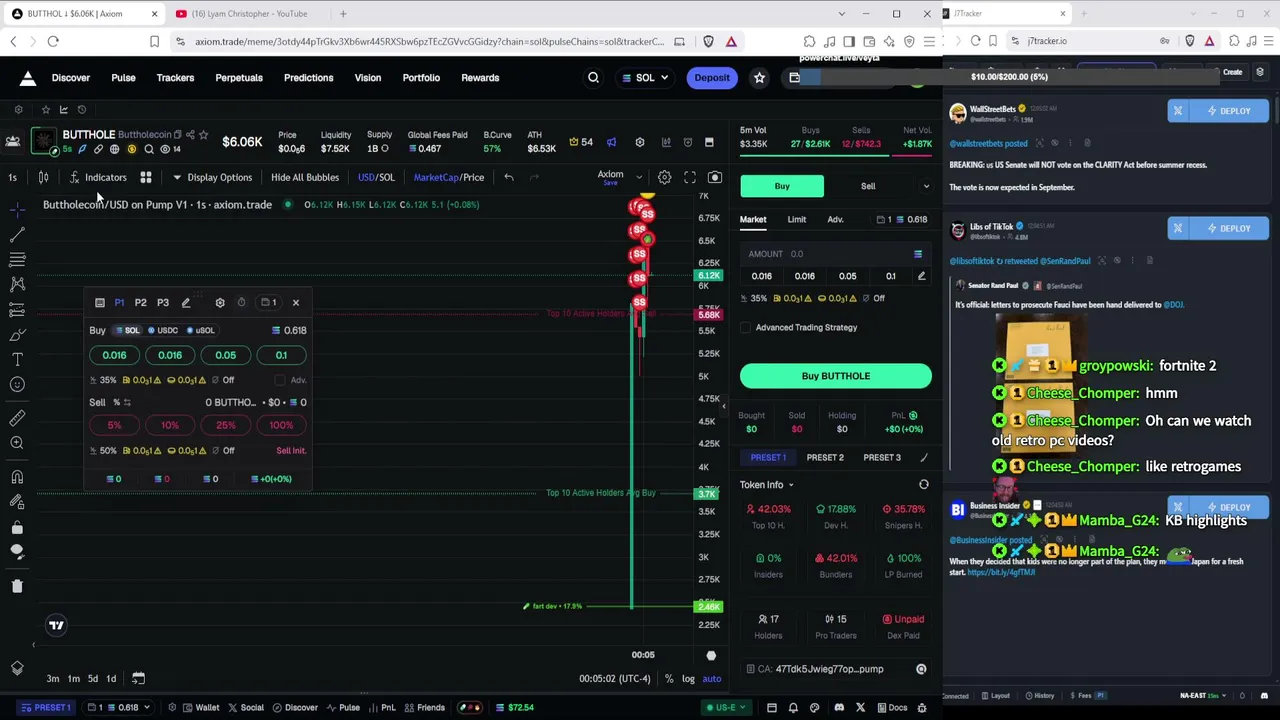1280x720 pixels.
Task: Open the SOL chain dropdown
Action: pyautogui.click(x=645, y=78)
